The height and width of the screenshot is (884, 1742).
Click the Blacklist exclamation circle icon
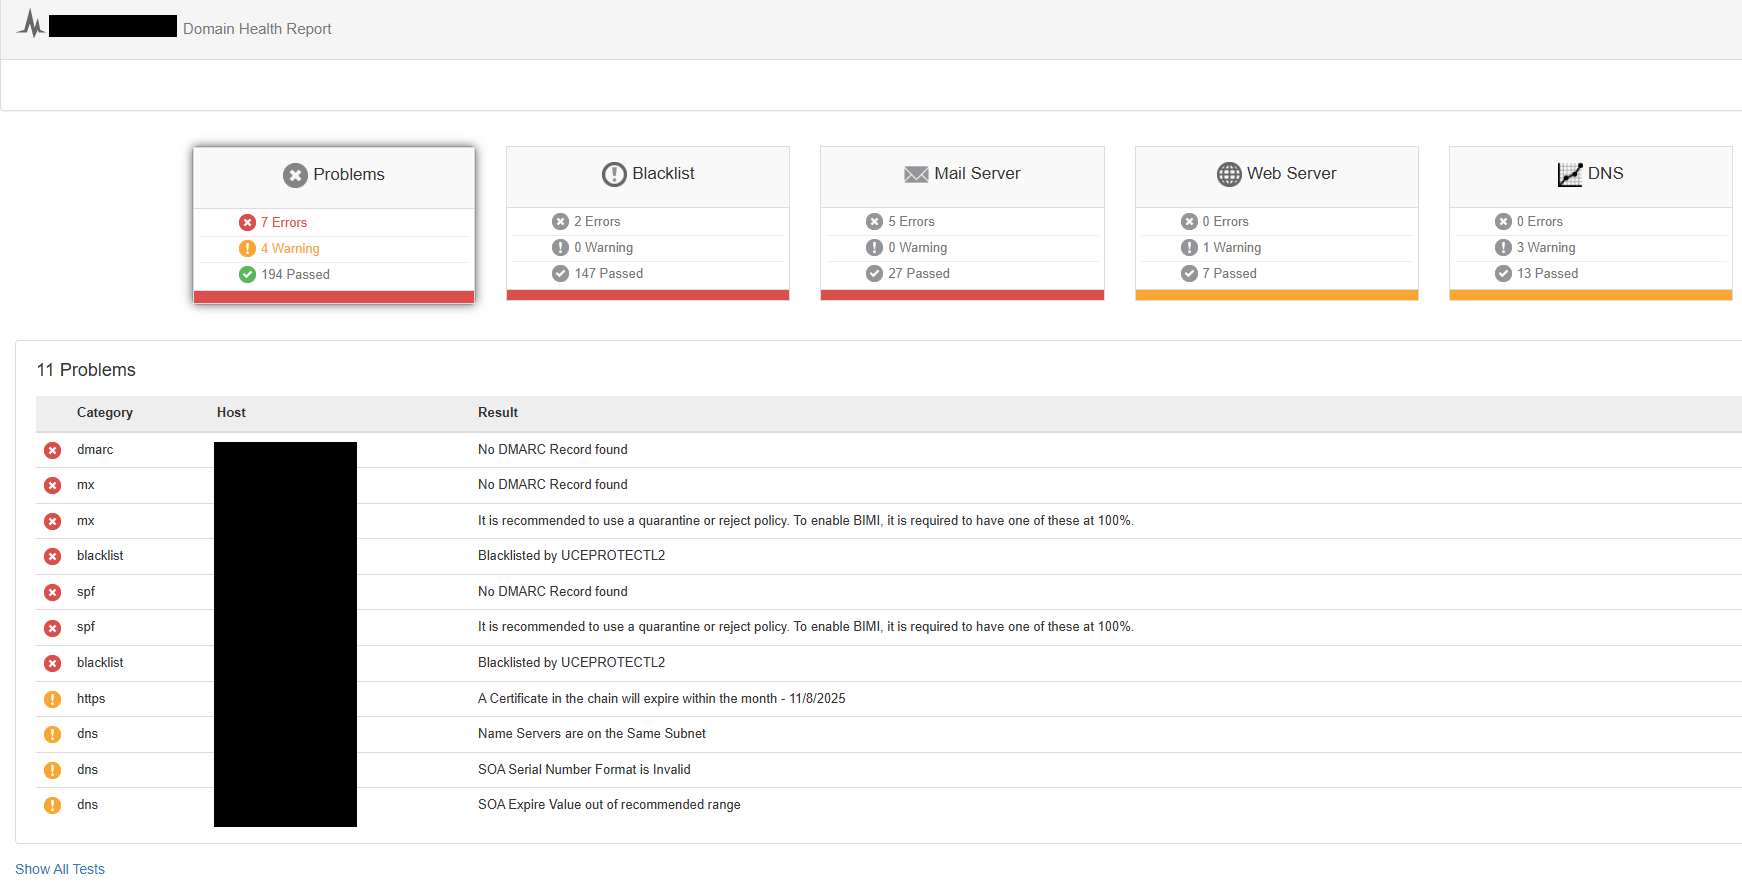pos(614,174)
